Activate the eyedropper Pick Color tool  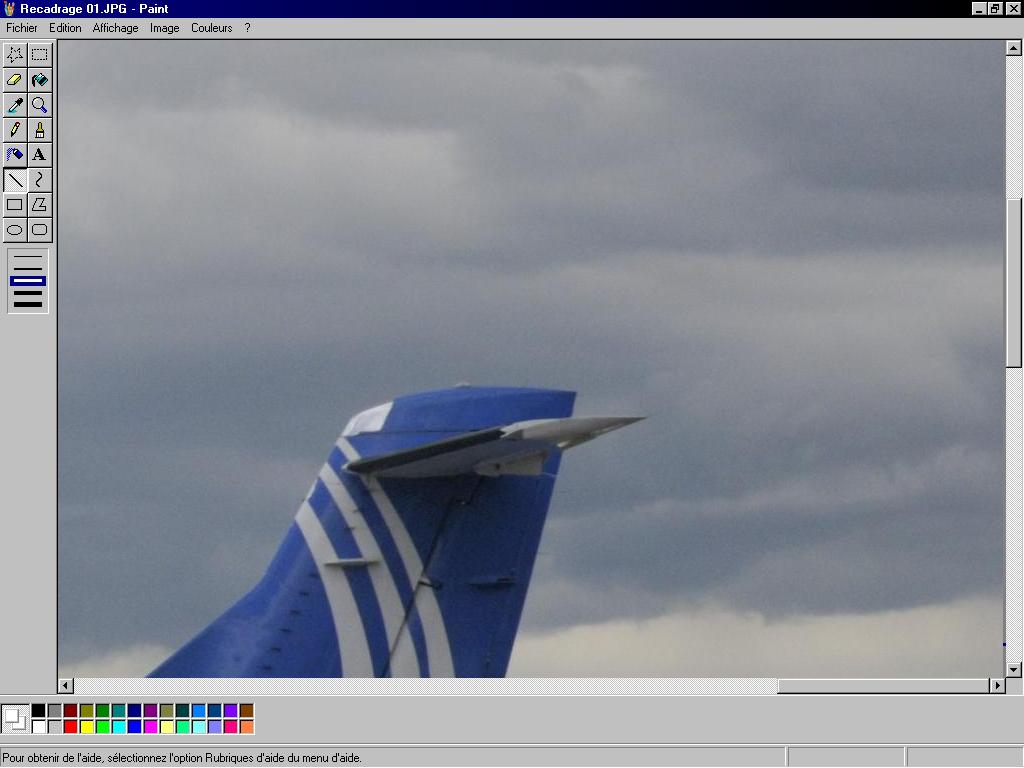(15, 105)
